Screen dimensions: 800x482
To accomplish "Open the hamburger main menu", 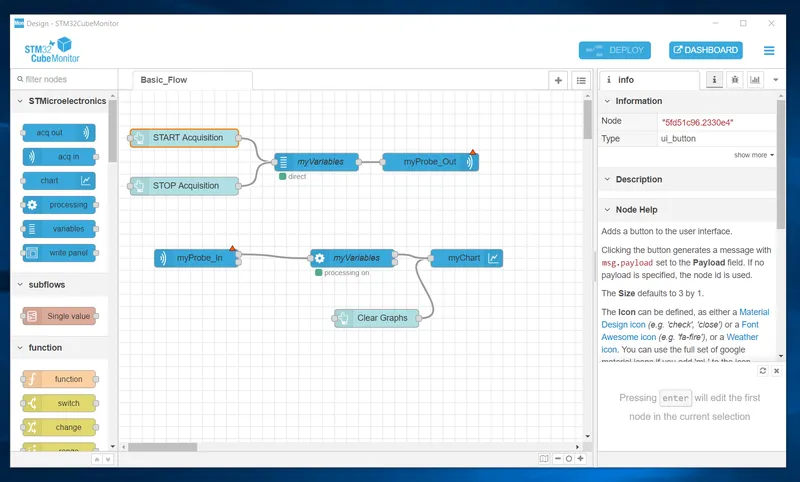I will point(769,50).
